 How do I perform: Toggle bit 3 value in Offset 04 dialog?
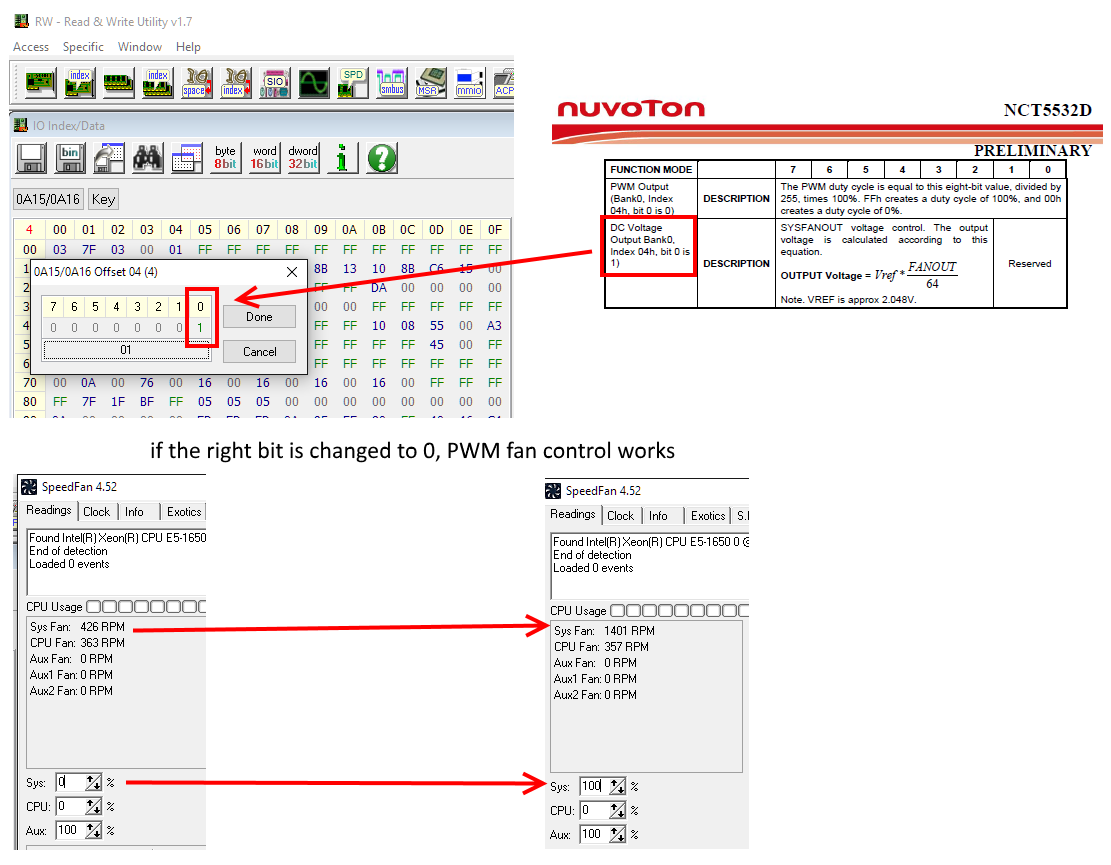137,327
